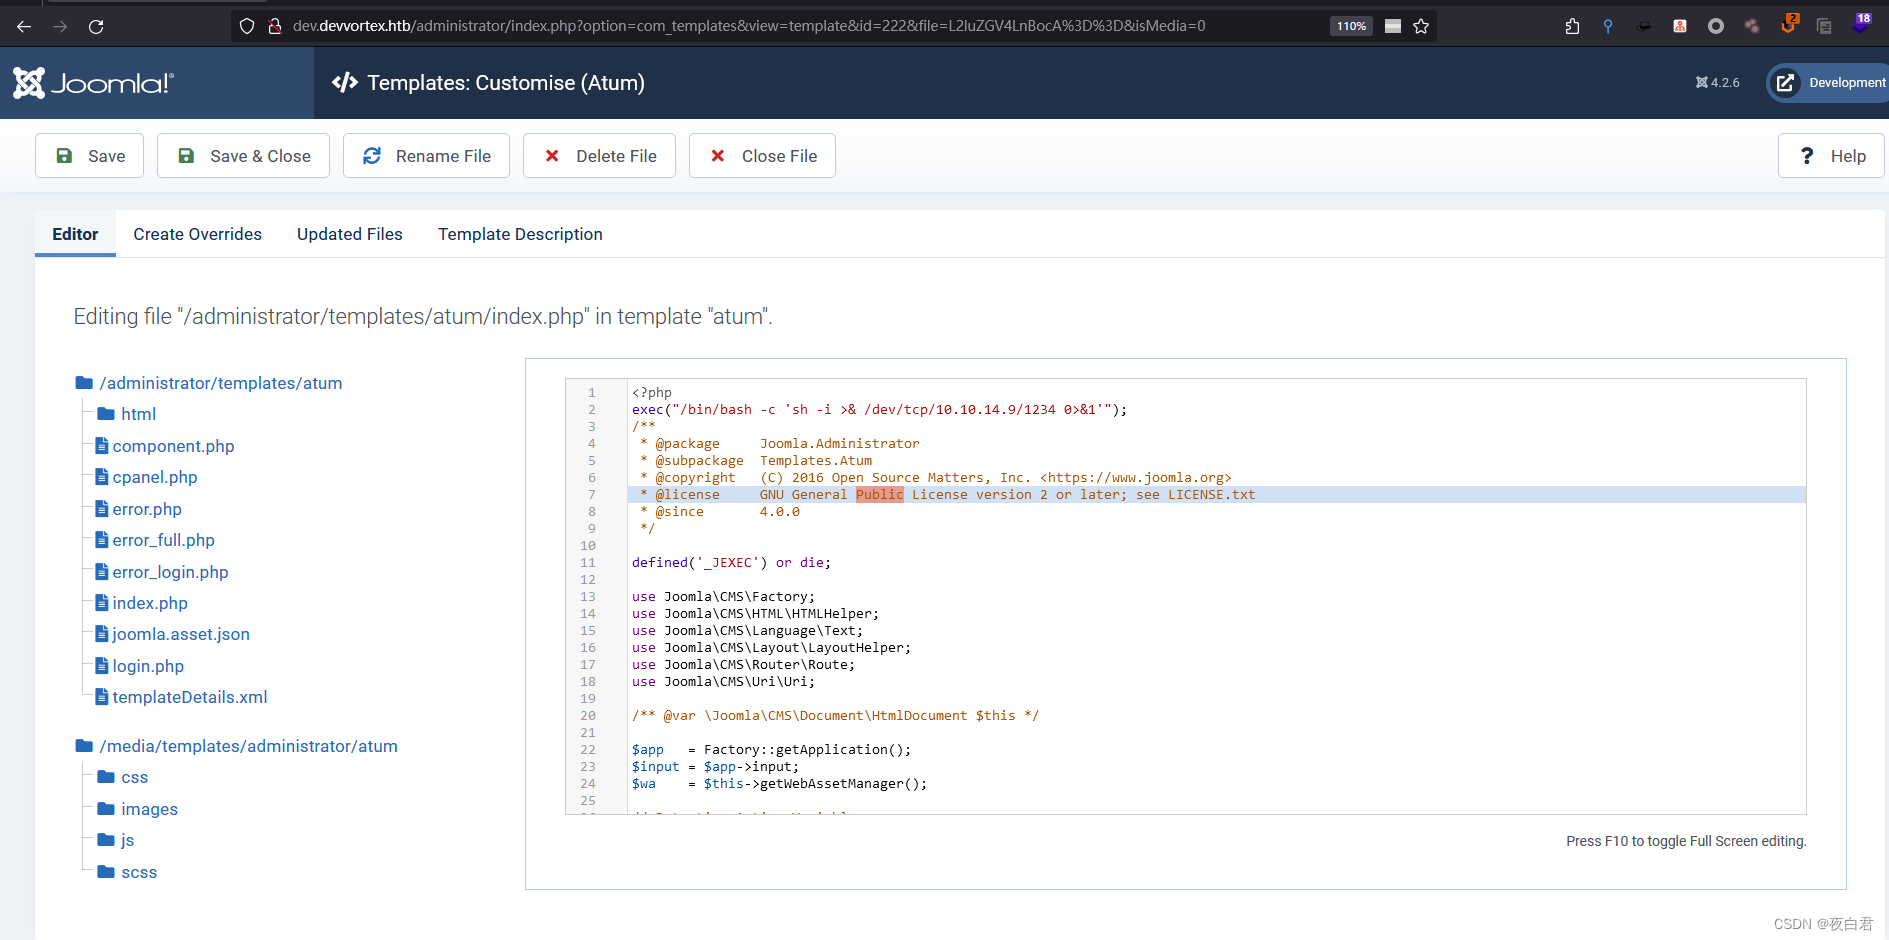Image resolution: width=1889 pixels, height=940 pixels.
Task: Click the file icon beside cpanel.php
Action: click(x=101, y=477)
